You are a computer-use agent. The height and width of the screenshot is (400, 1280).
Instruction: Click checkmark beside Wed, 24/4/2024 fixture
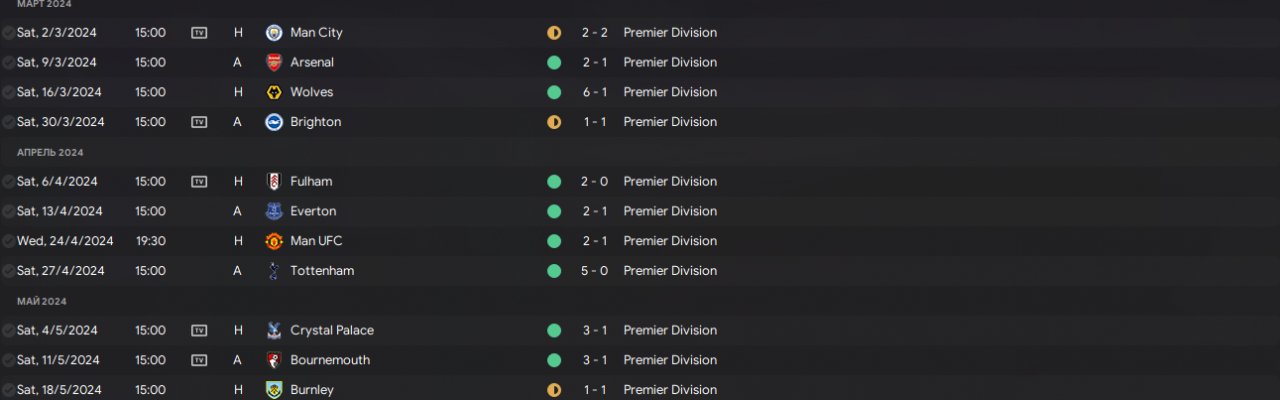pyautogui.click(x=9, y=241)
